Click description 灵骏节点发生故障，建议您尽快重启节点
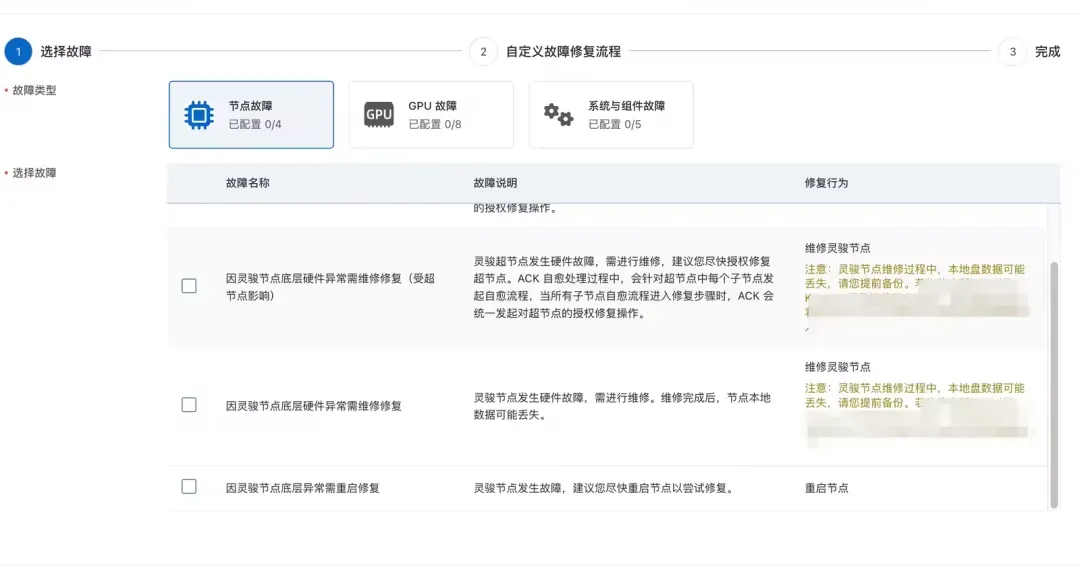This screenshot has height=580, width=1080. (605, 488)
